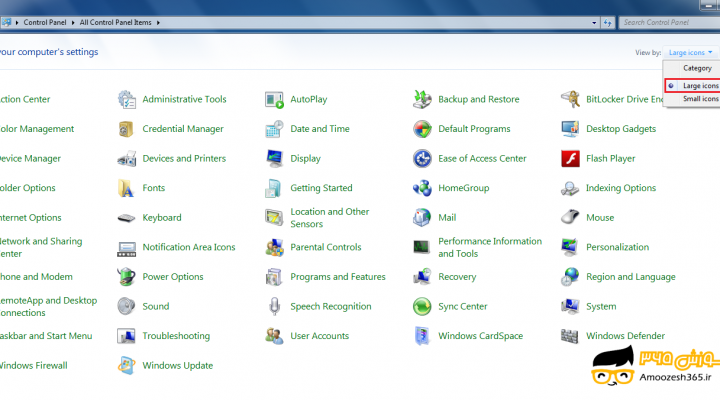720x400 pixels.
Task: Open the Region and Language link
Action: pyautogui.click(x=630, y=277)
